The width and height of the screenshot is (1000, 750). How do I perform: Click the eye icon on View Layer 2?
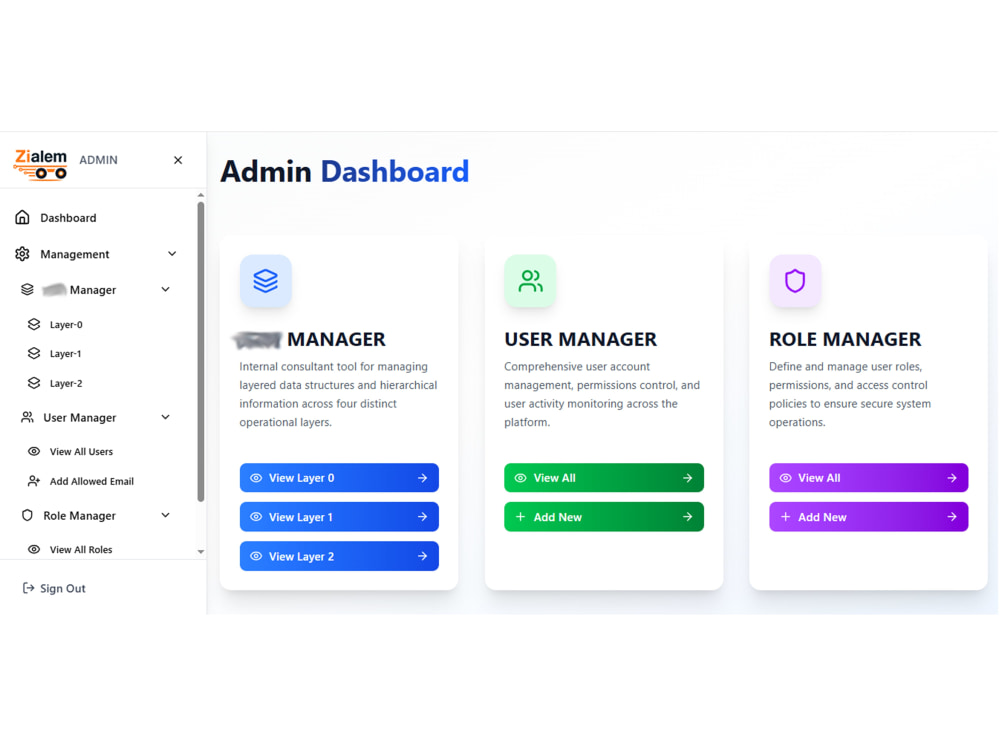pyautogui.click(x=256, y=556)
